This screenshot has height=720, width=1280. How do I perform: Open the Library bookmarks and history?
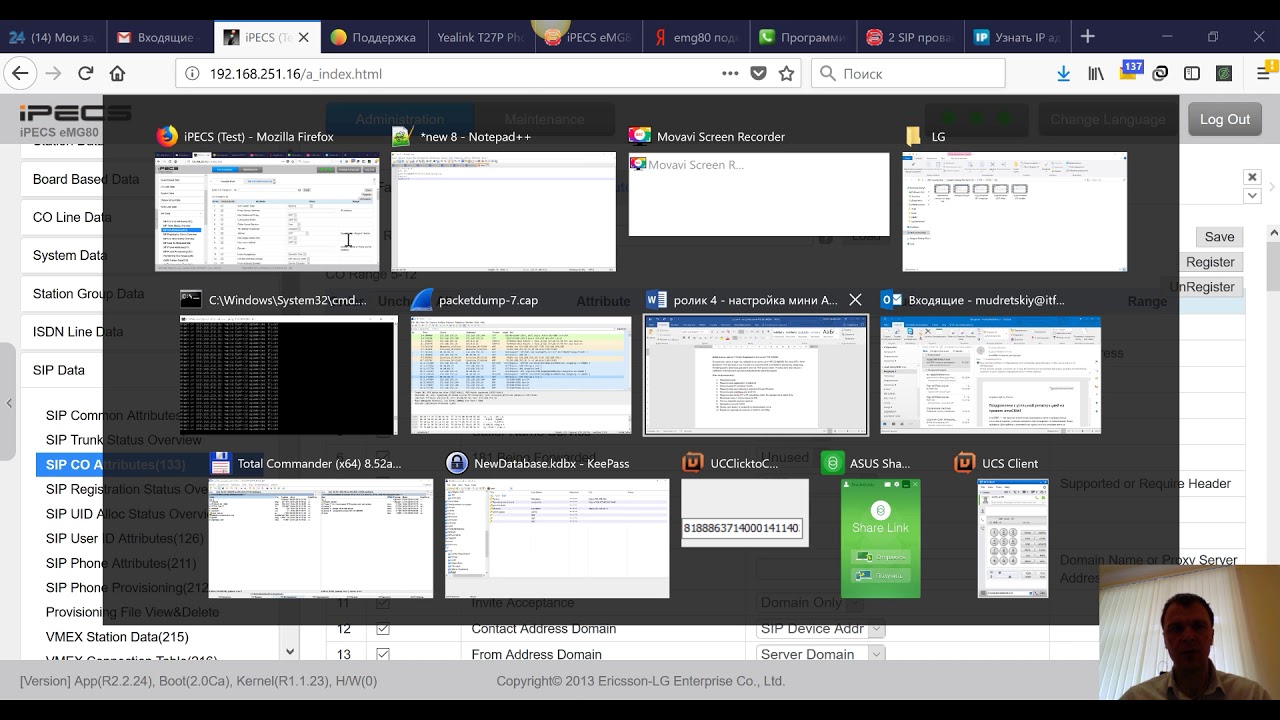tap(1096, 73)
